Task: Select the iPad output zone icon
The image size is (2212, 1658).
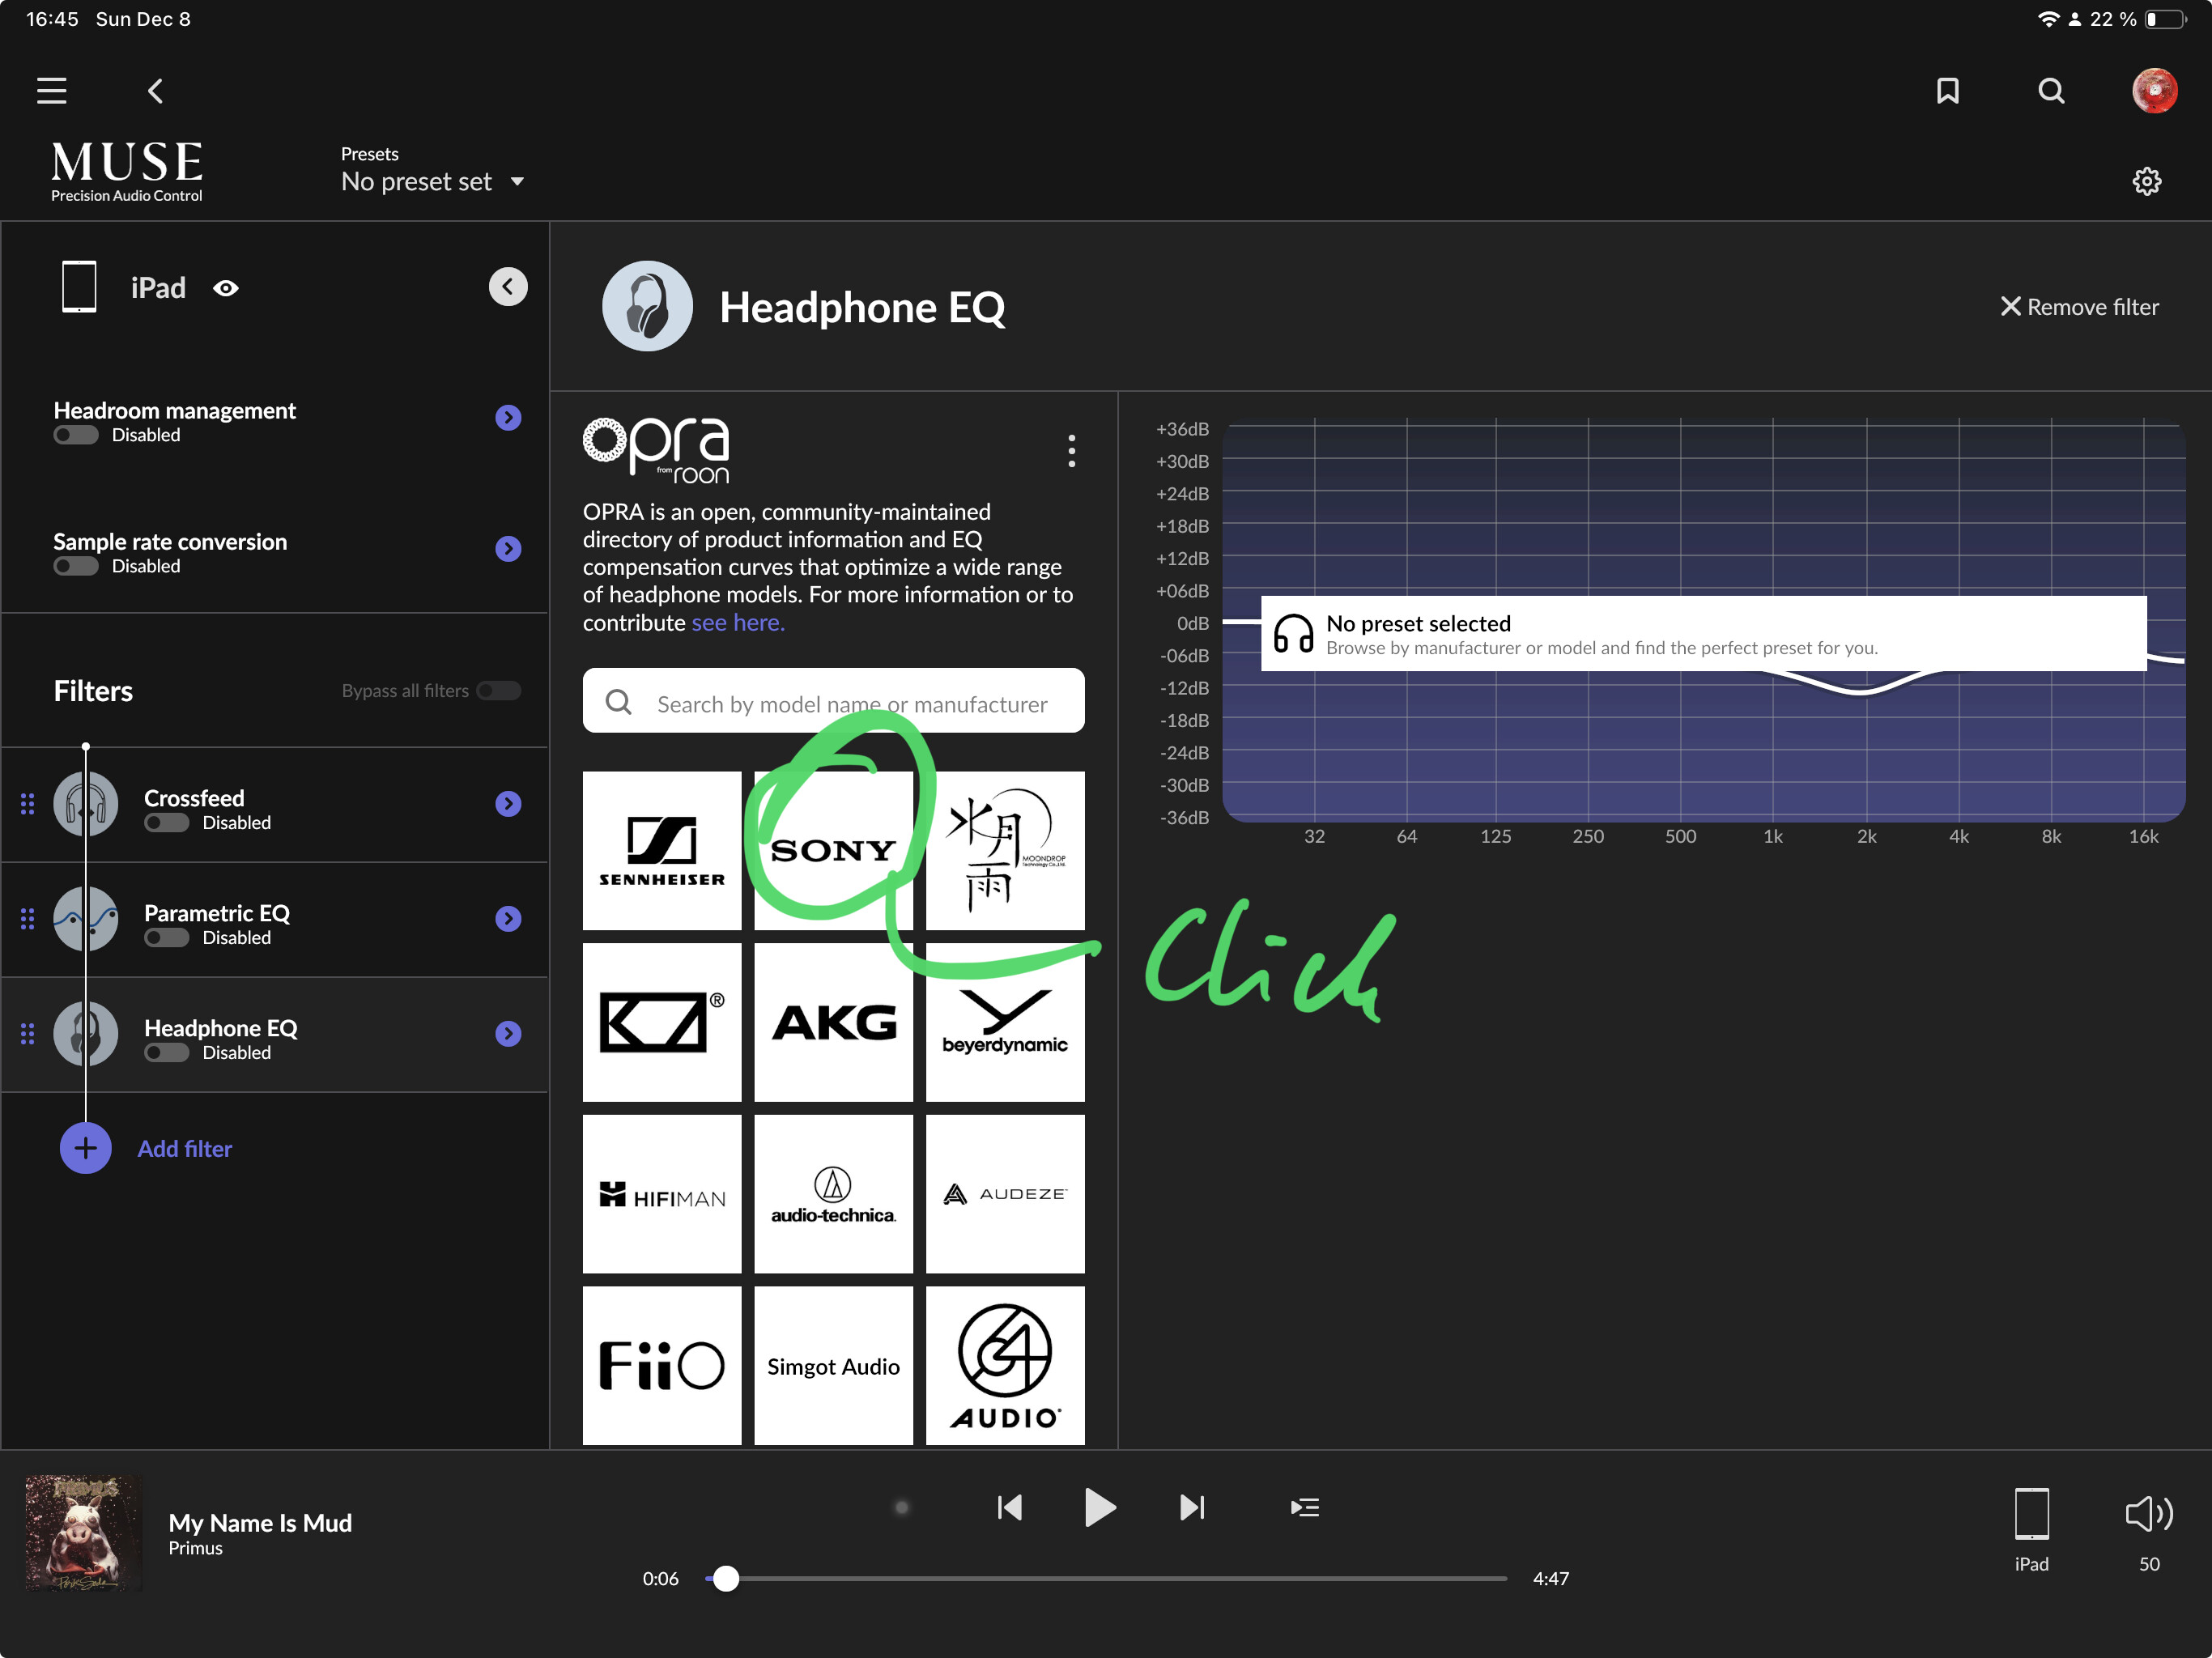Action: pos(2031,1513)
